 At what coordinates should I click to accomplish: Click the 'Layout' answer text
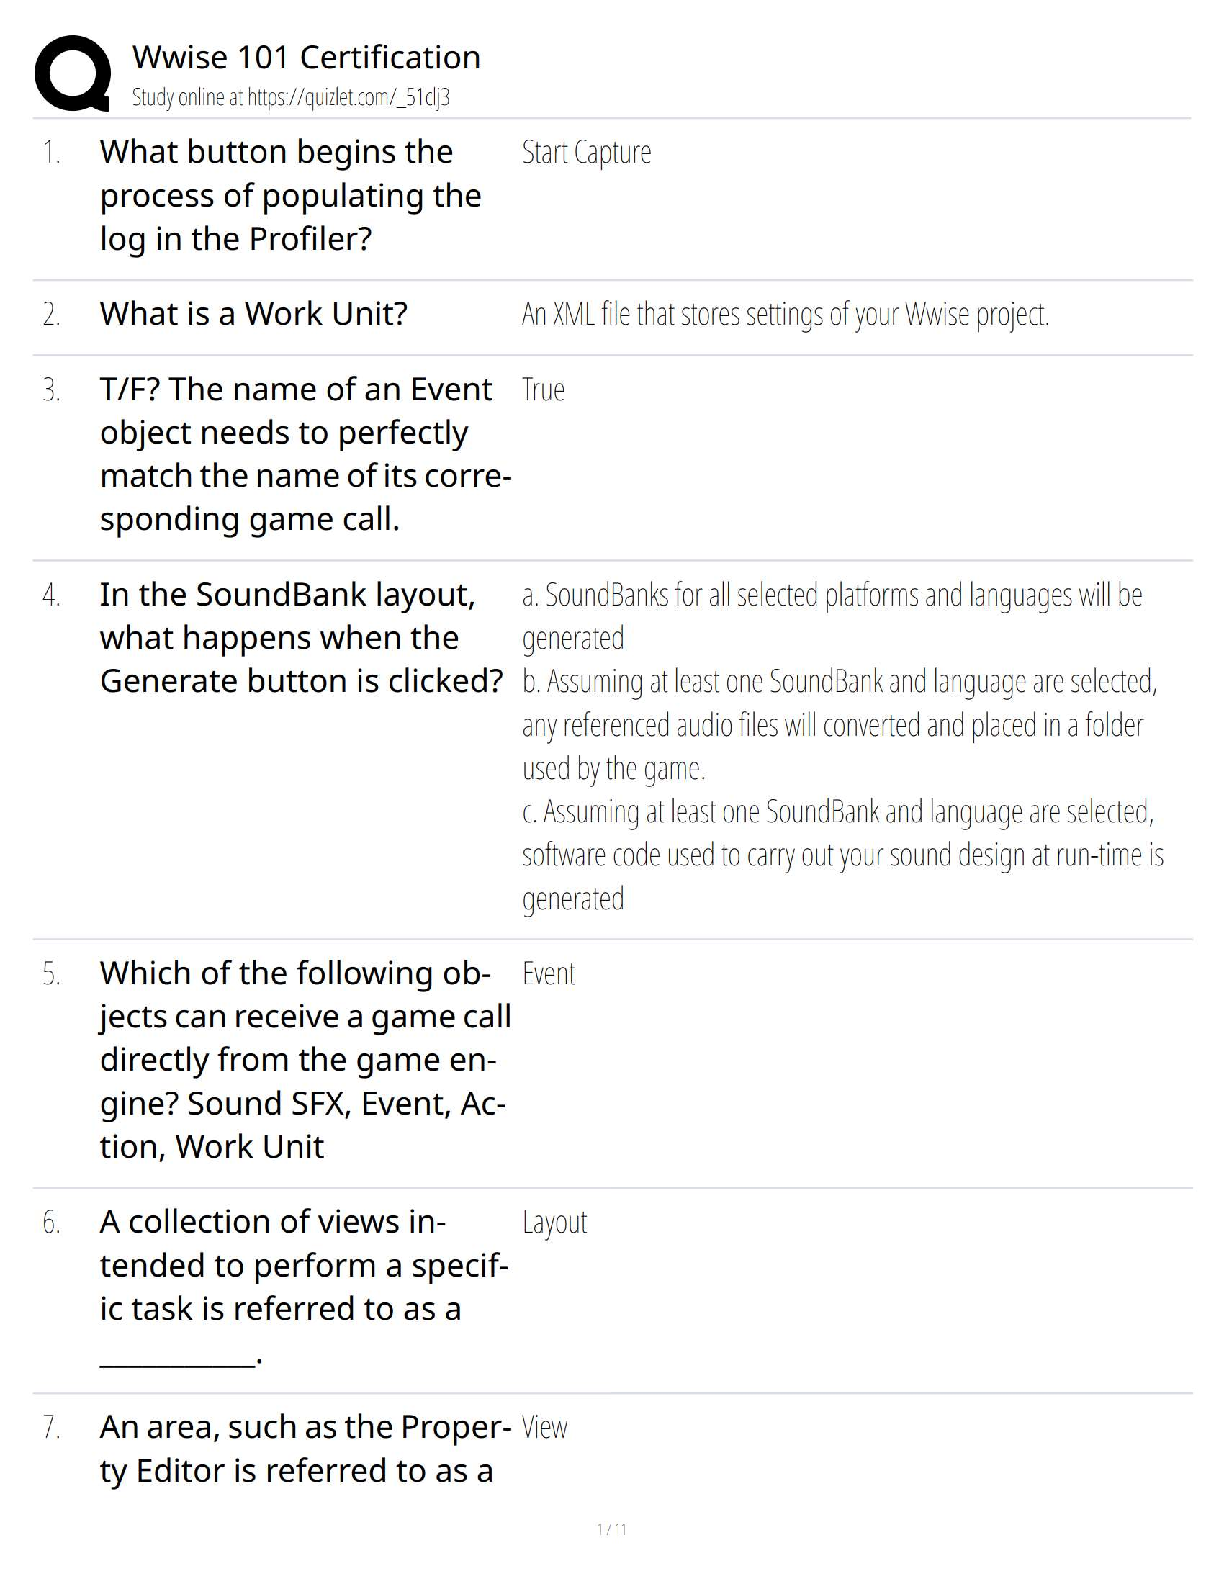[x=554, y=1223]
